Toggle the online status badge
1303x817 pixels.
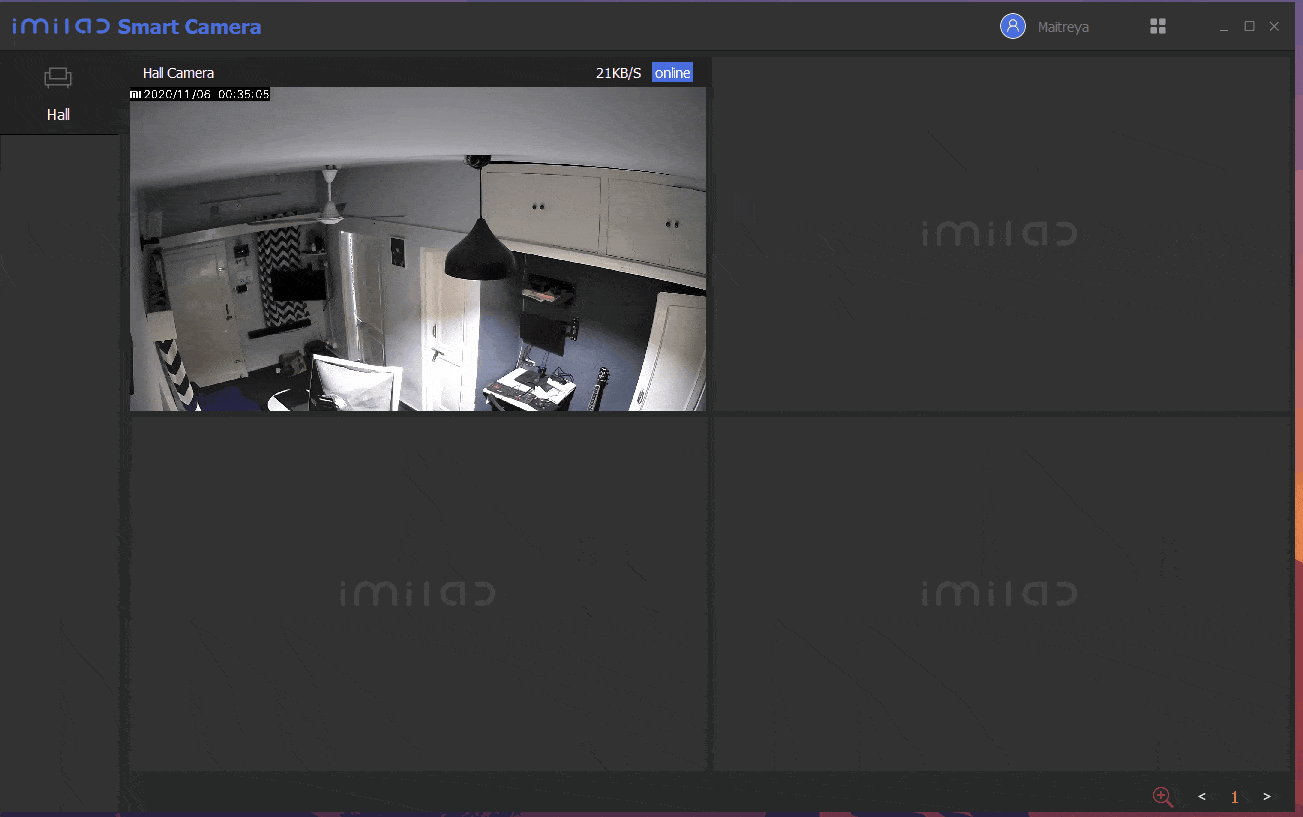672,72
